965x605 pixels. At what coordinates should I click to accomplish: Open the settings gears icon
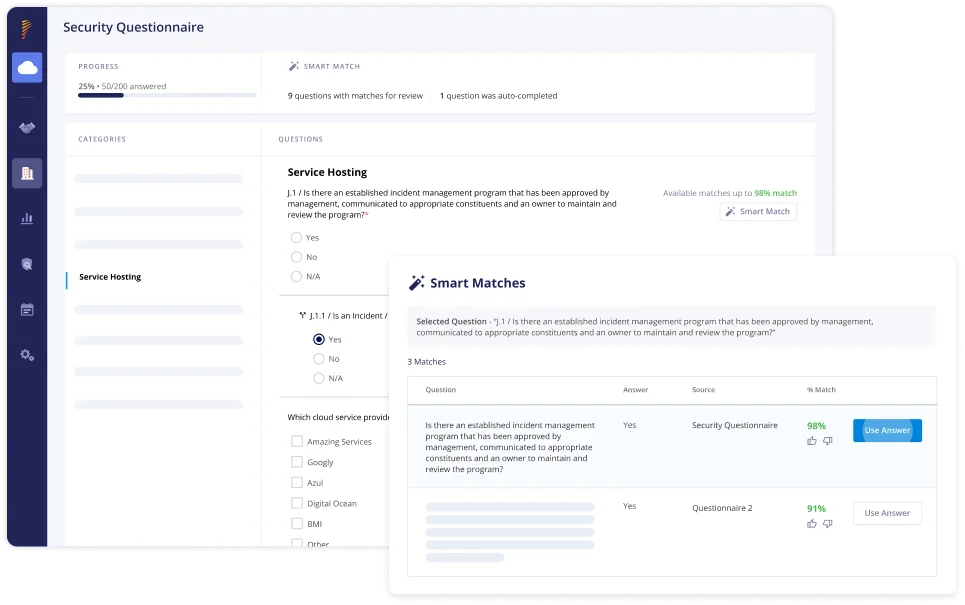pyautogui.click(x=27, y=355)
